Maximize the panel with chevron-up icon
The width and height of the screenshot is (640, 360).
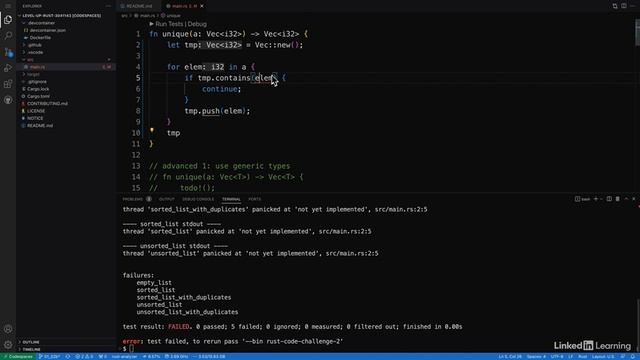[x=627, y=199]
